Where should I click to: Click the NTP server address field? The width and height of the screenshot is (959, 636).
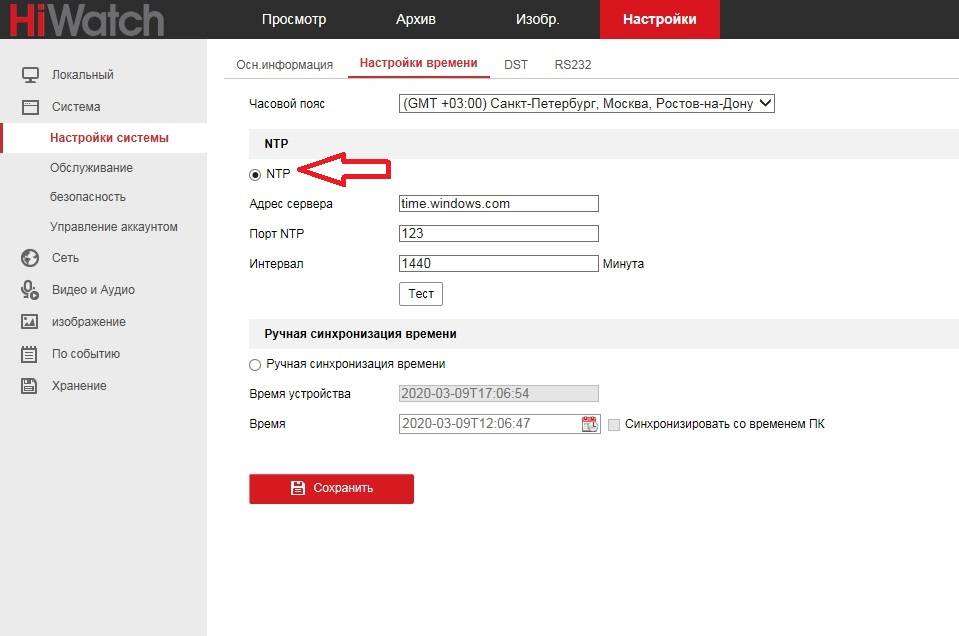498,204
